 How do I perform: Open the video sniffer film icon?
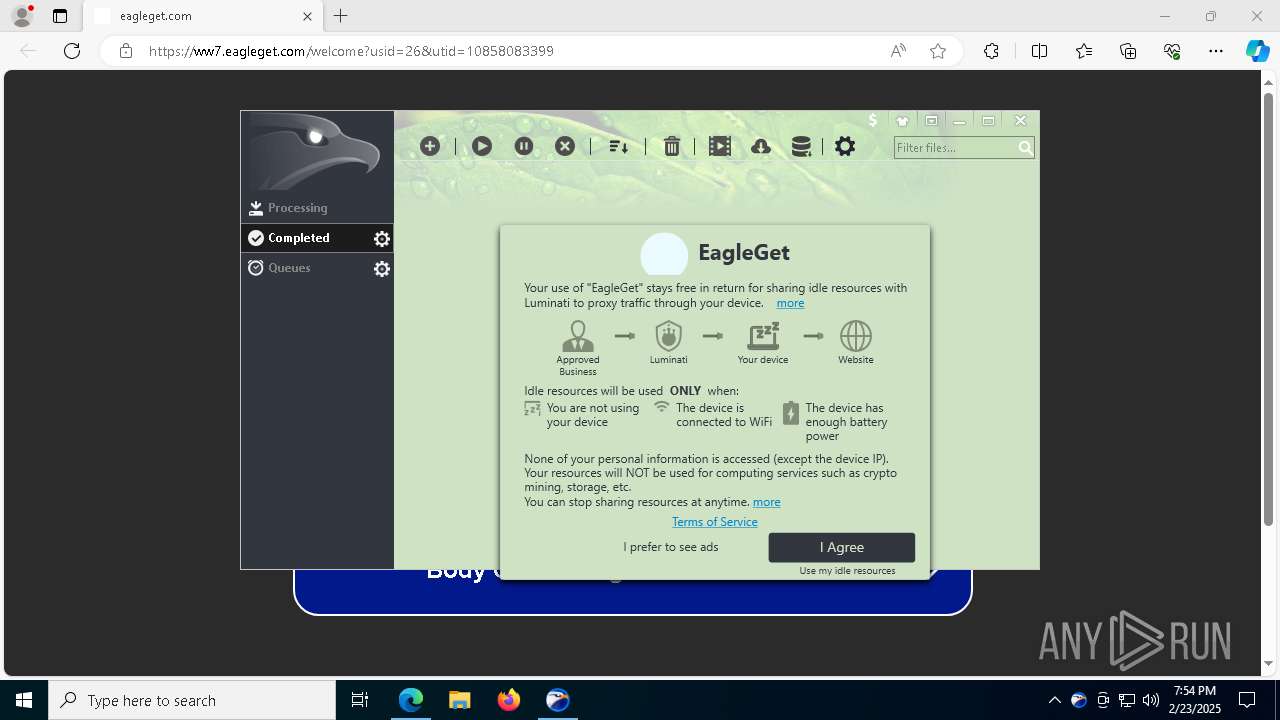(720, 146)
